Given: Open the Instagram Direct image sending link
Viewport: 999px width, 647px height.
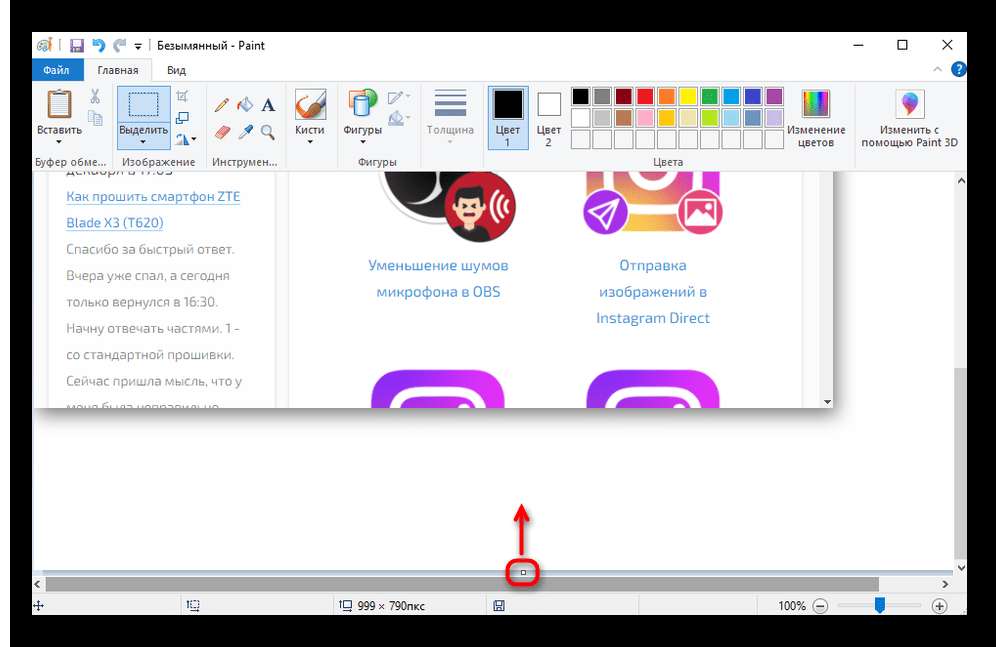Looking at the screenshot, I should (653, 291).
